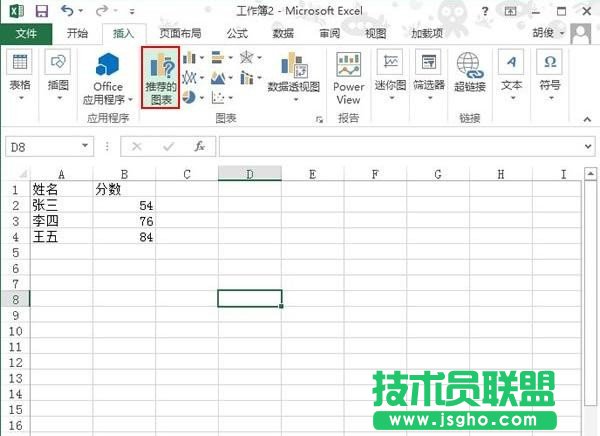Open 筛选器 filters group

429,76
